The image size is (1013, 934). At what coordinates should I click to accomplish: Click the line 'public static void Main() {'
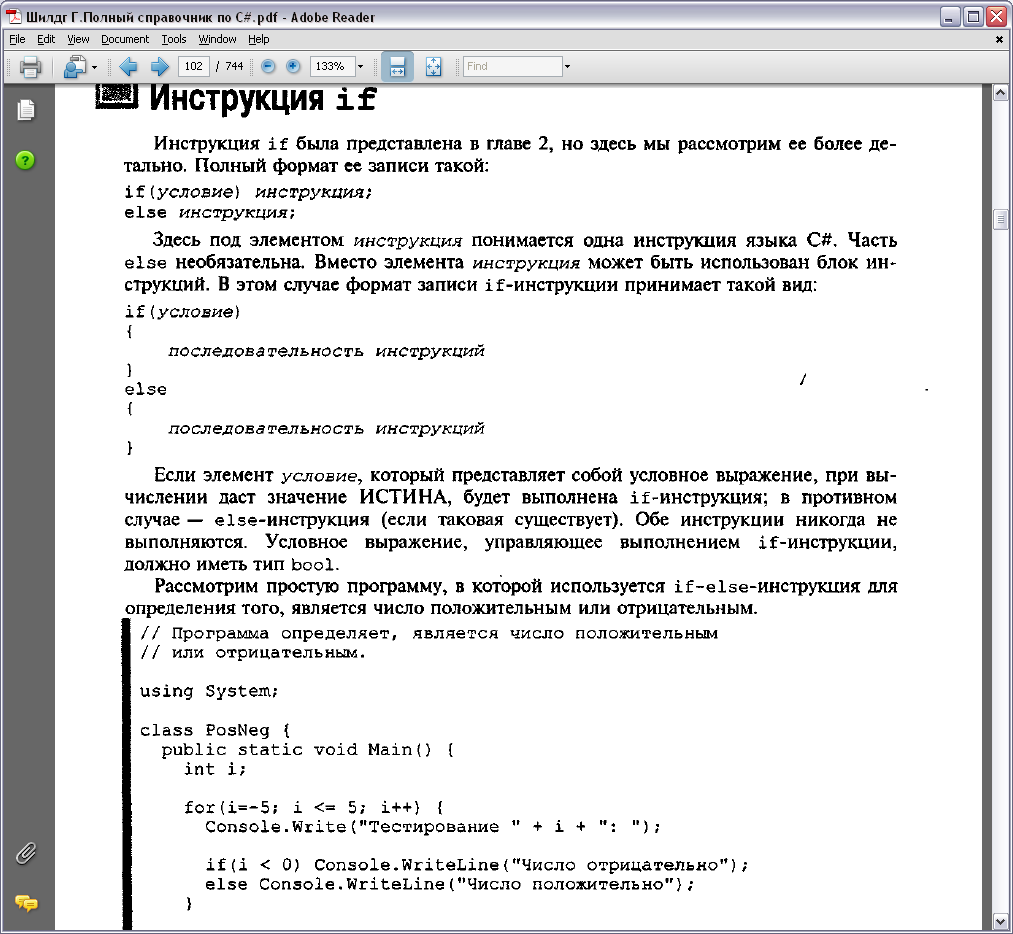(308, 750)
